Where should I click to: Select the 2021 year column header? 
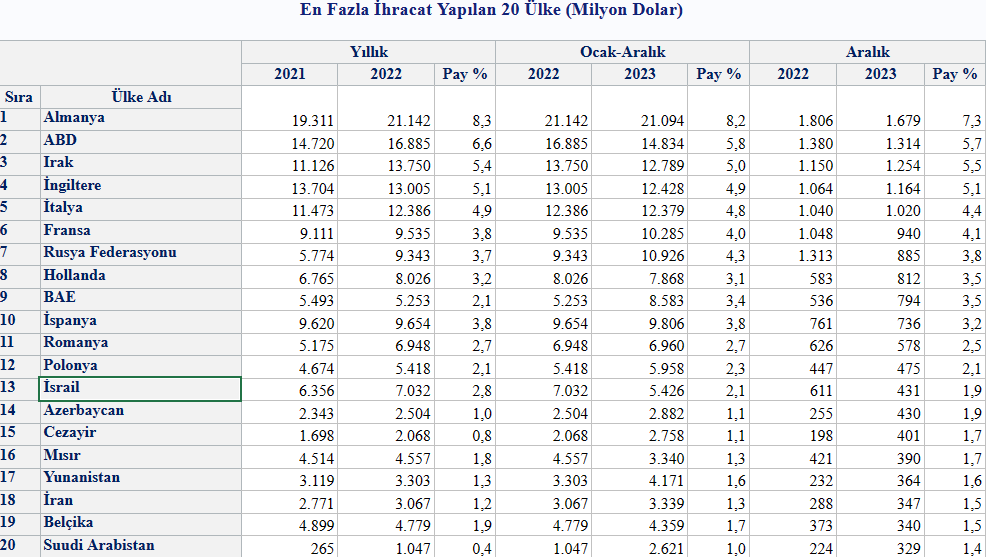(x=289, y=74)
